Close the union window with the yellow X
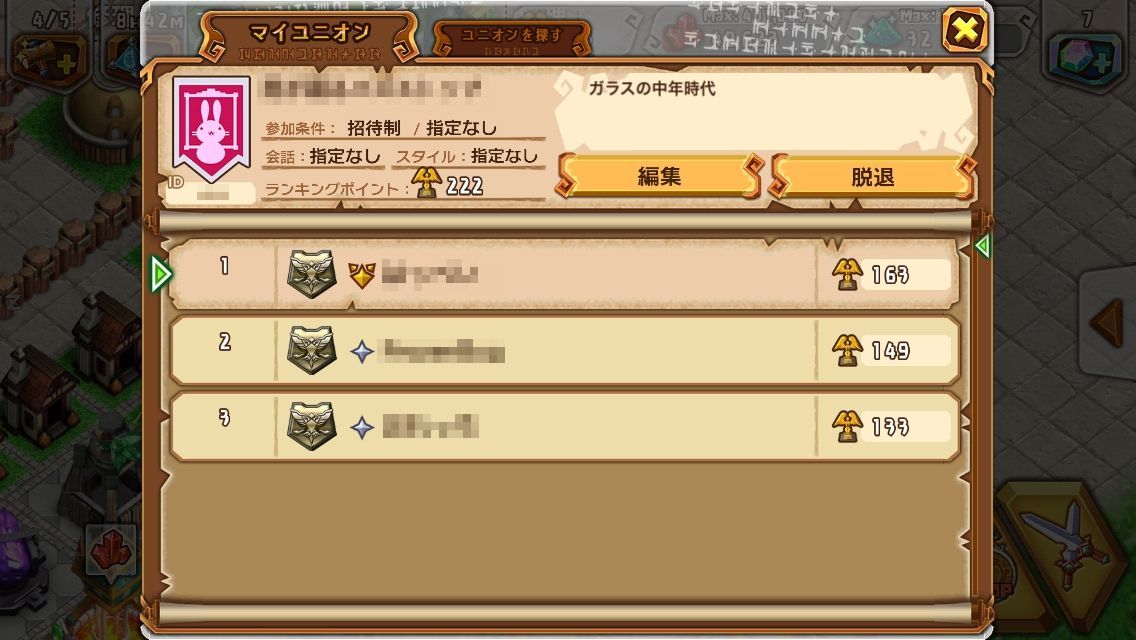1136x640 pixels. [x=964, y=30]
